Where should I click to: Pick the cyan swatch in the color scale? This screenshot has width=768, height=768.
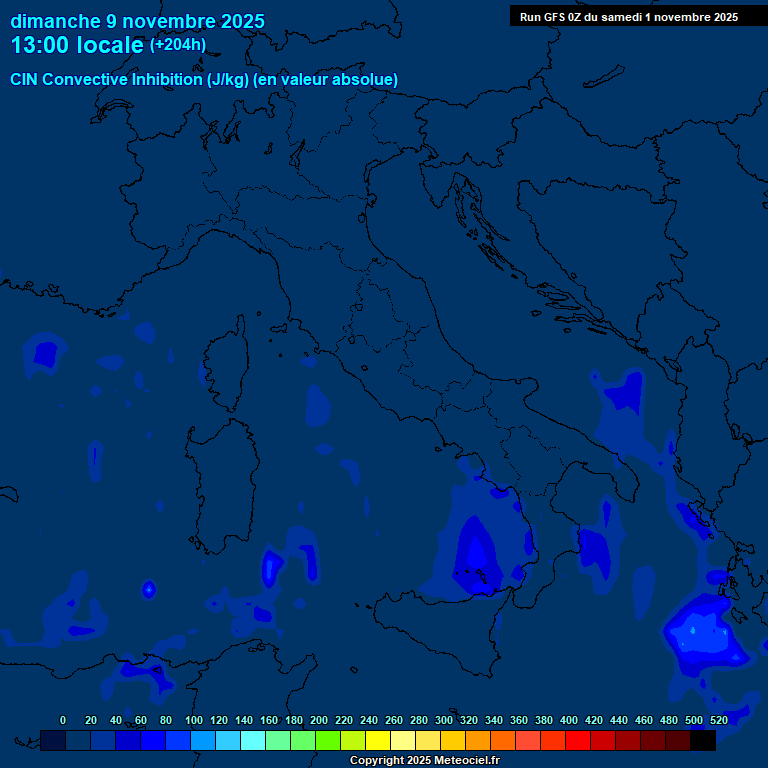click(253, 740)
